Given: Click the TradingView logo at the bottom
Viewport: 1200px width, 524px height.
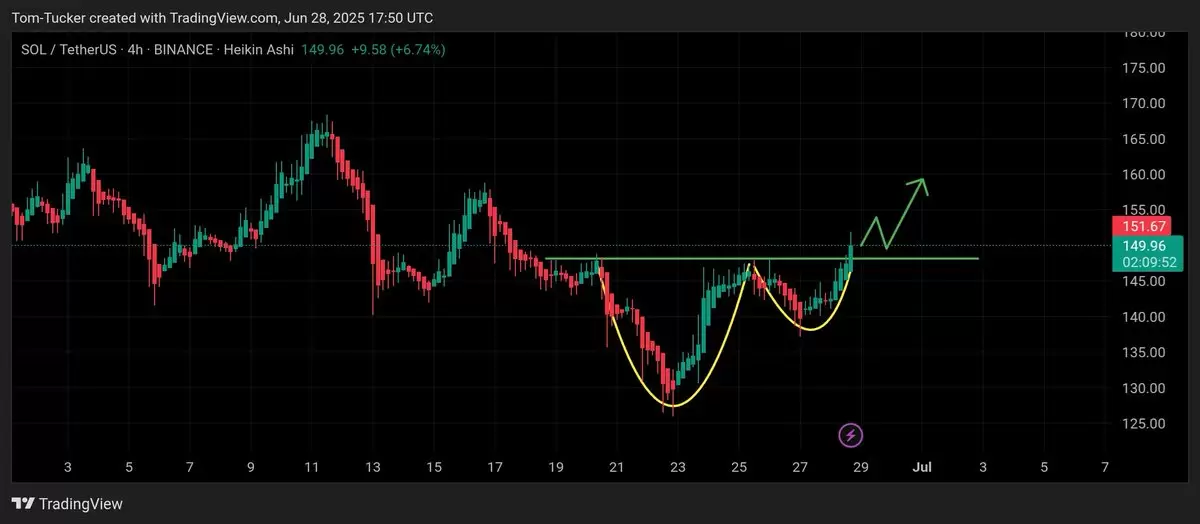Looking at the screenshot, I should (x=67, y=504).
